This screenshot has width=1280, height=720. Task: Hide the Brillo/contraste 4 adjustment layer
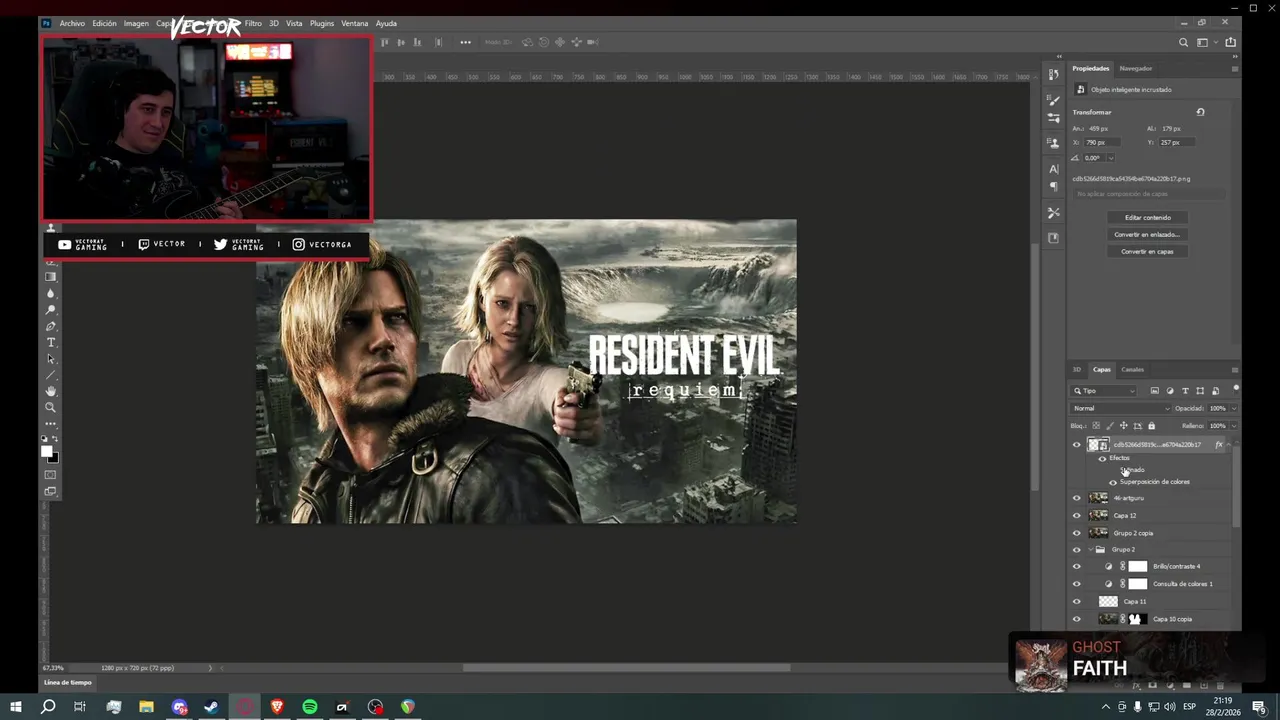1076,566
